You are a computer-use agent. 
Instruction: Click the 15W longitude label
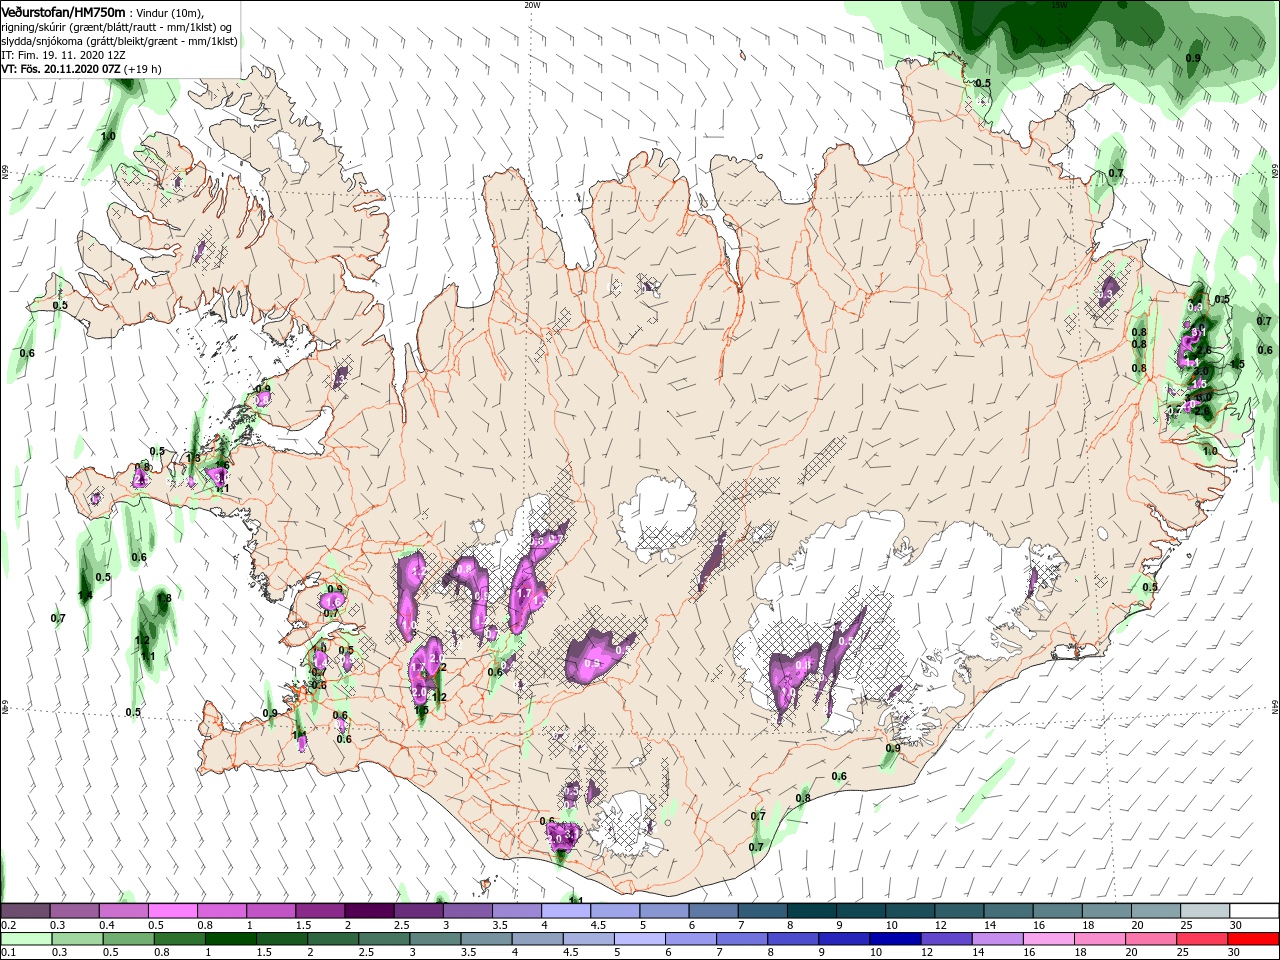(x=1059, y=5)
